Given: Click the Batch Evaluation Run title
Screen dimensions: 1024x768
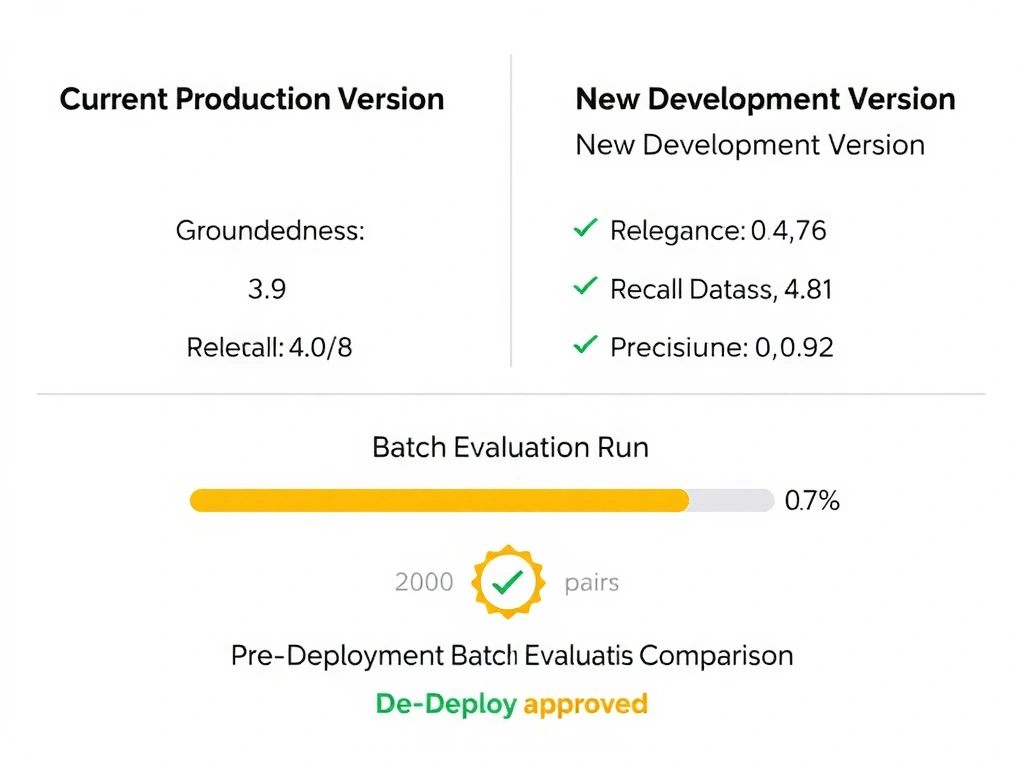Looking at the screenshot, I should (x=511, y=447).
